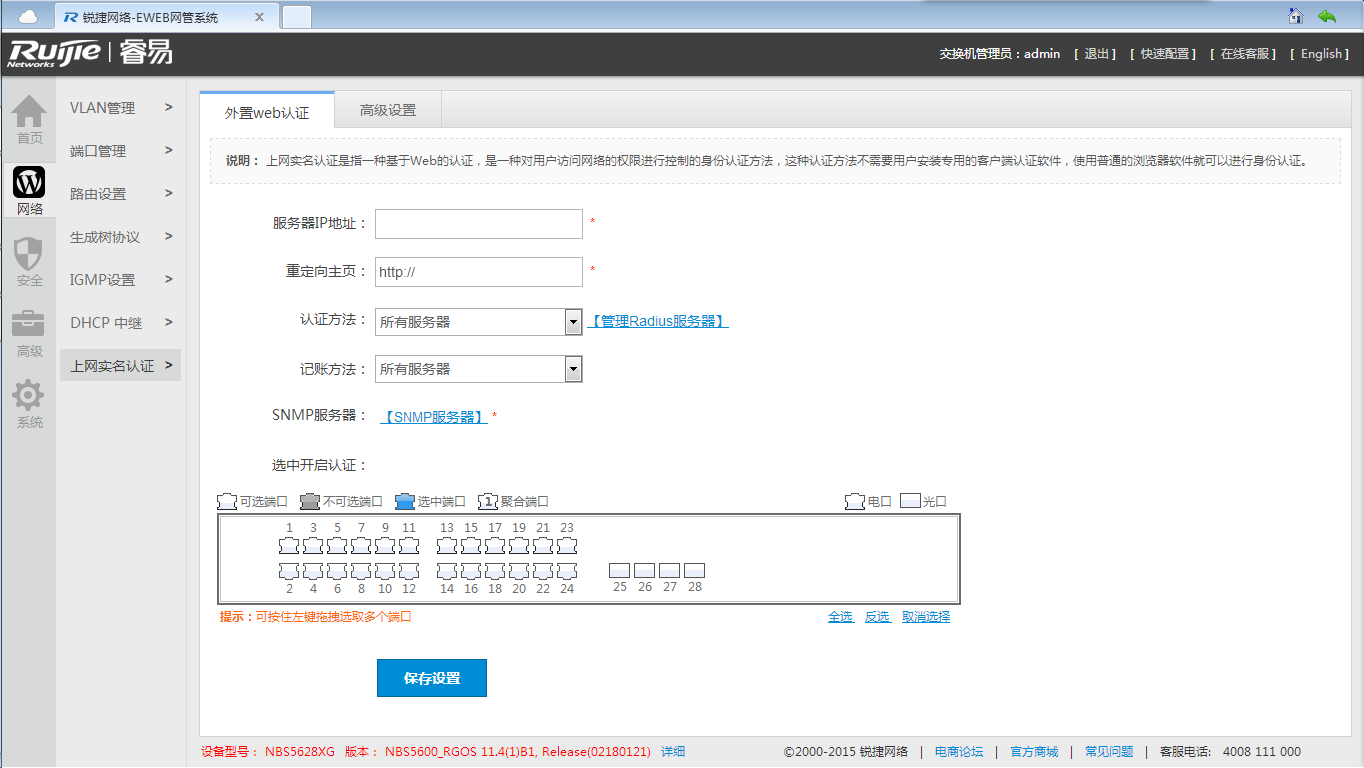The height and width of the screenshot is (768, 1364).
Task: Open a new browser tab
Action: pos(297,17)
